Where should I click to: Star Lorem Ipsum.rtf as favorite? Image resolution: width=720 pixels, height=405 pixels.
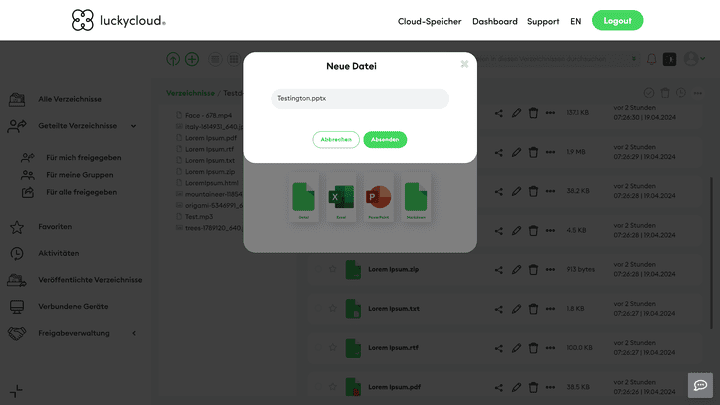coord(332,348)
